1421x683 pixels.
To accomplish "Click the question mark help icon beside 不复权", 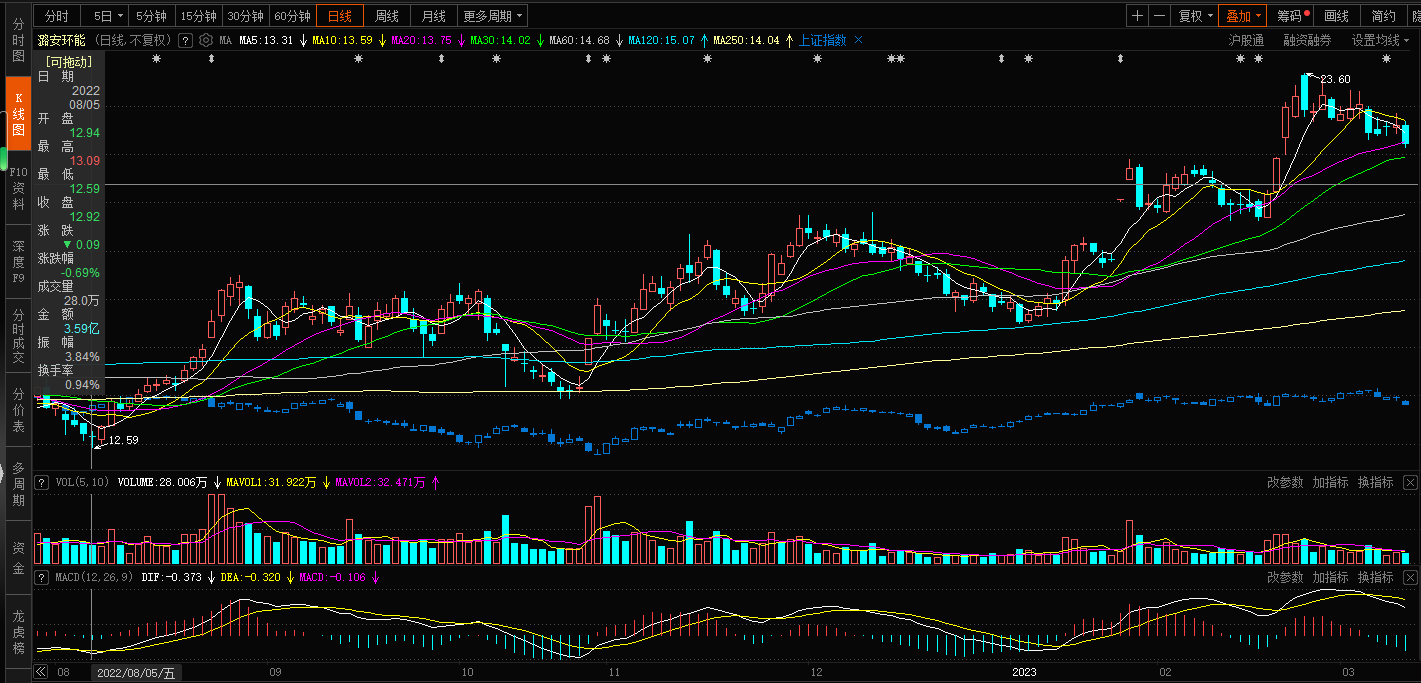I will (x=184, y=40).
